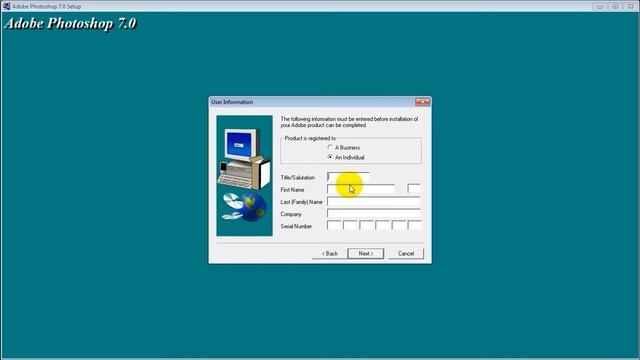The width and height of the screenshot is (640, 360).
Task: Click the Company label
Action: click(291, 214)
